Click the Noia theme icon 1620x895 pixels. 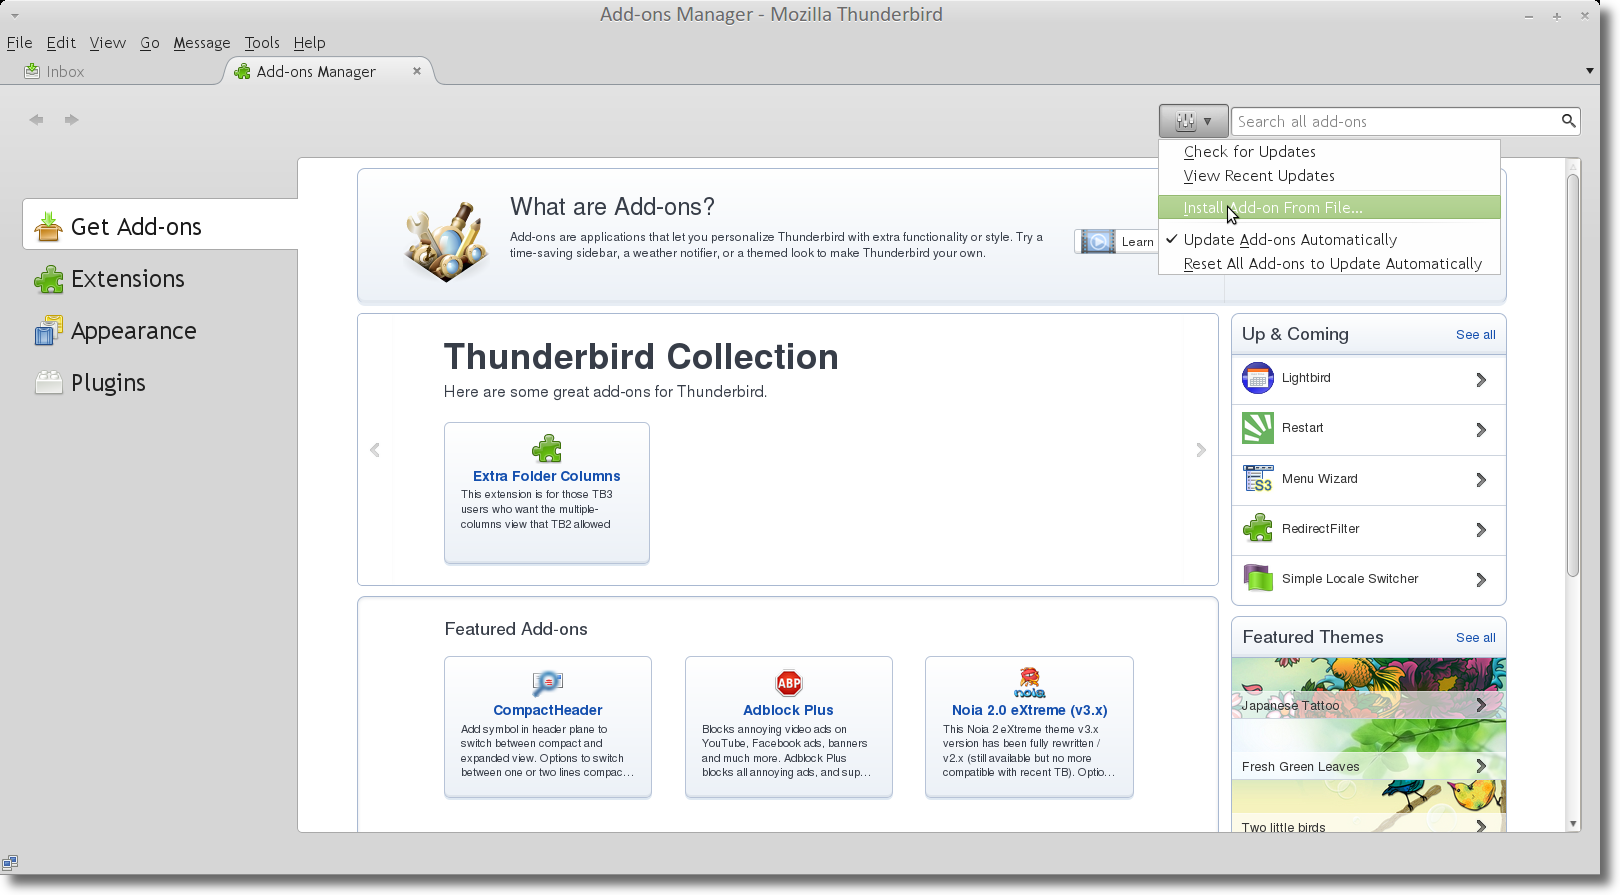1029,683
